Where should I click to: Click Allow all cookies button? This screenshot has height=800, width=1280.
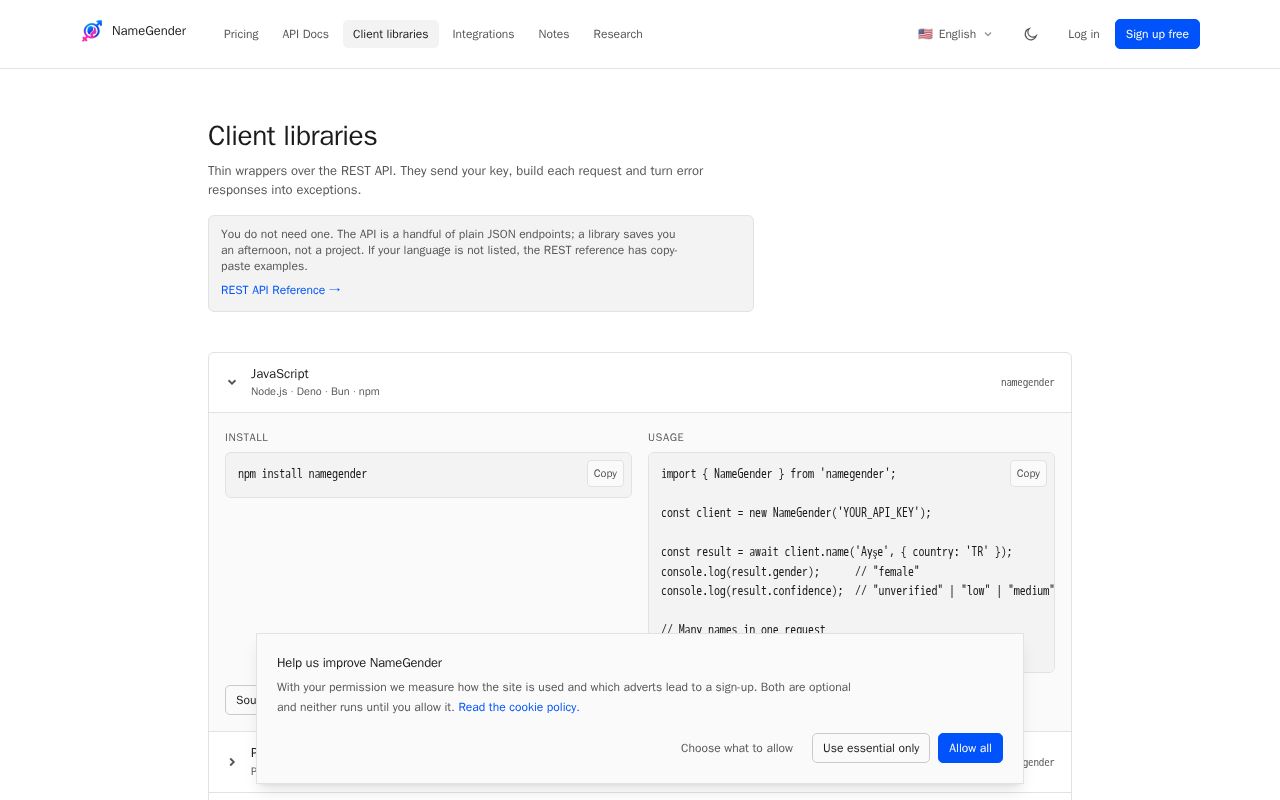[970, 748]
